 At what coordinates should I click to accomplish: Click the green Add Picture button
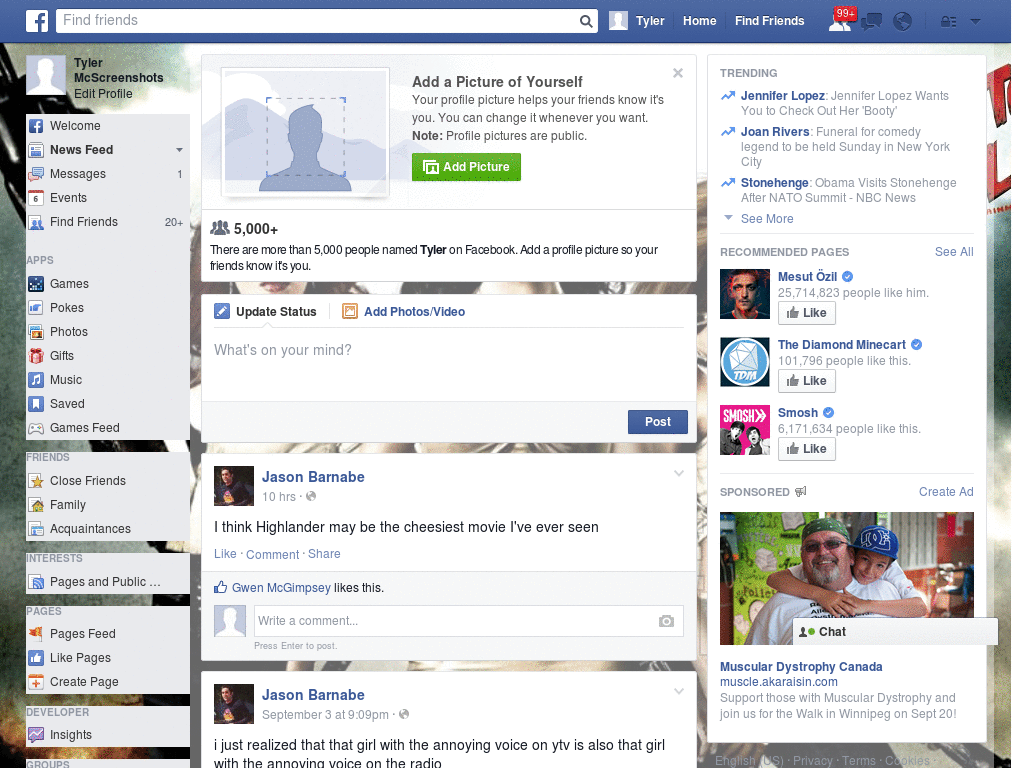(466, 167)
